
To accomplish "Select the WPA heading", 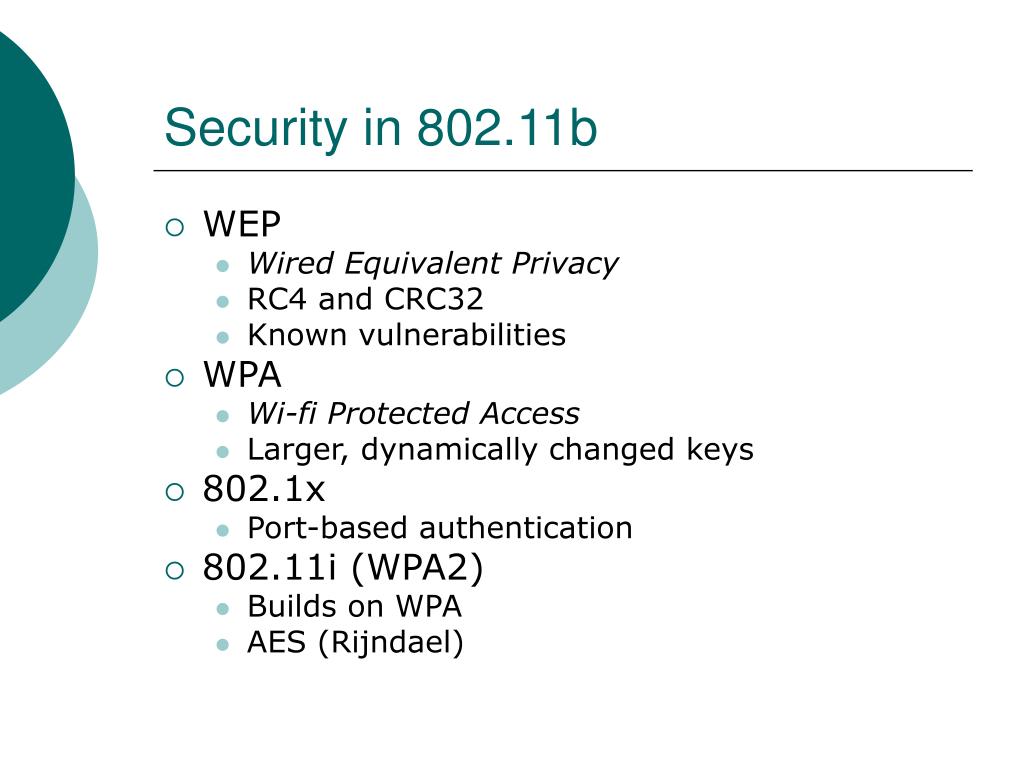I will pos(242,375).
